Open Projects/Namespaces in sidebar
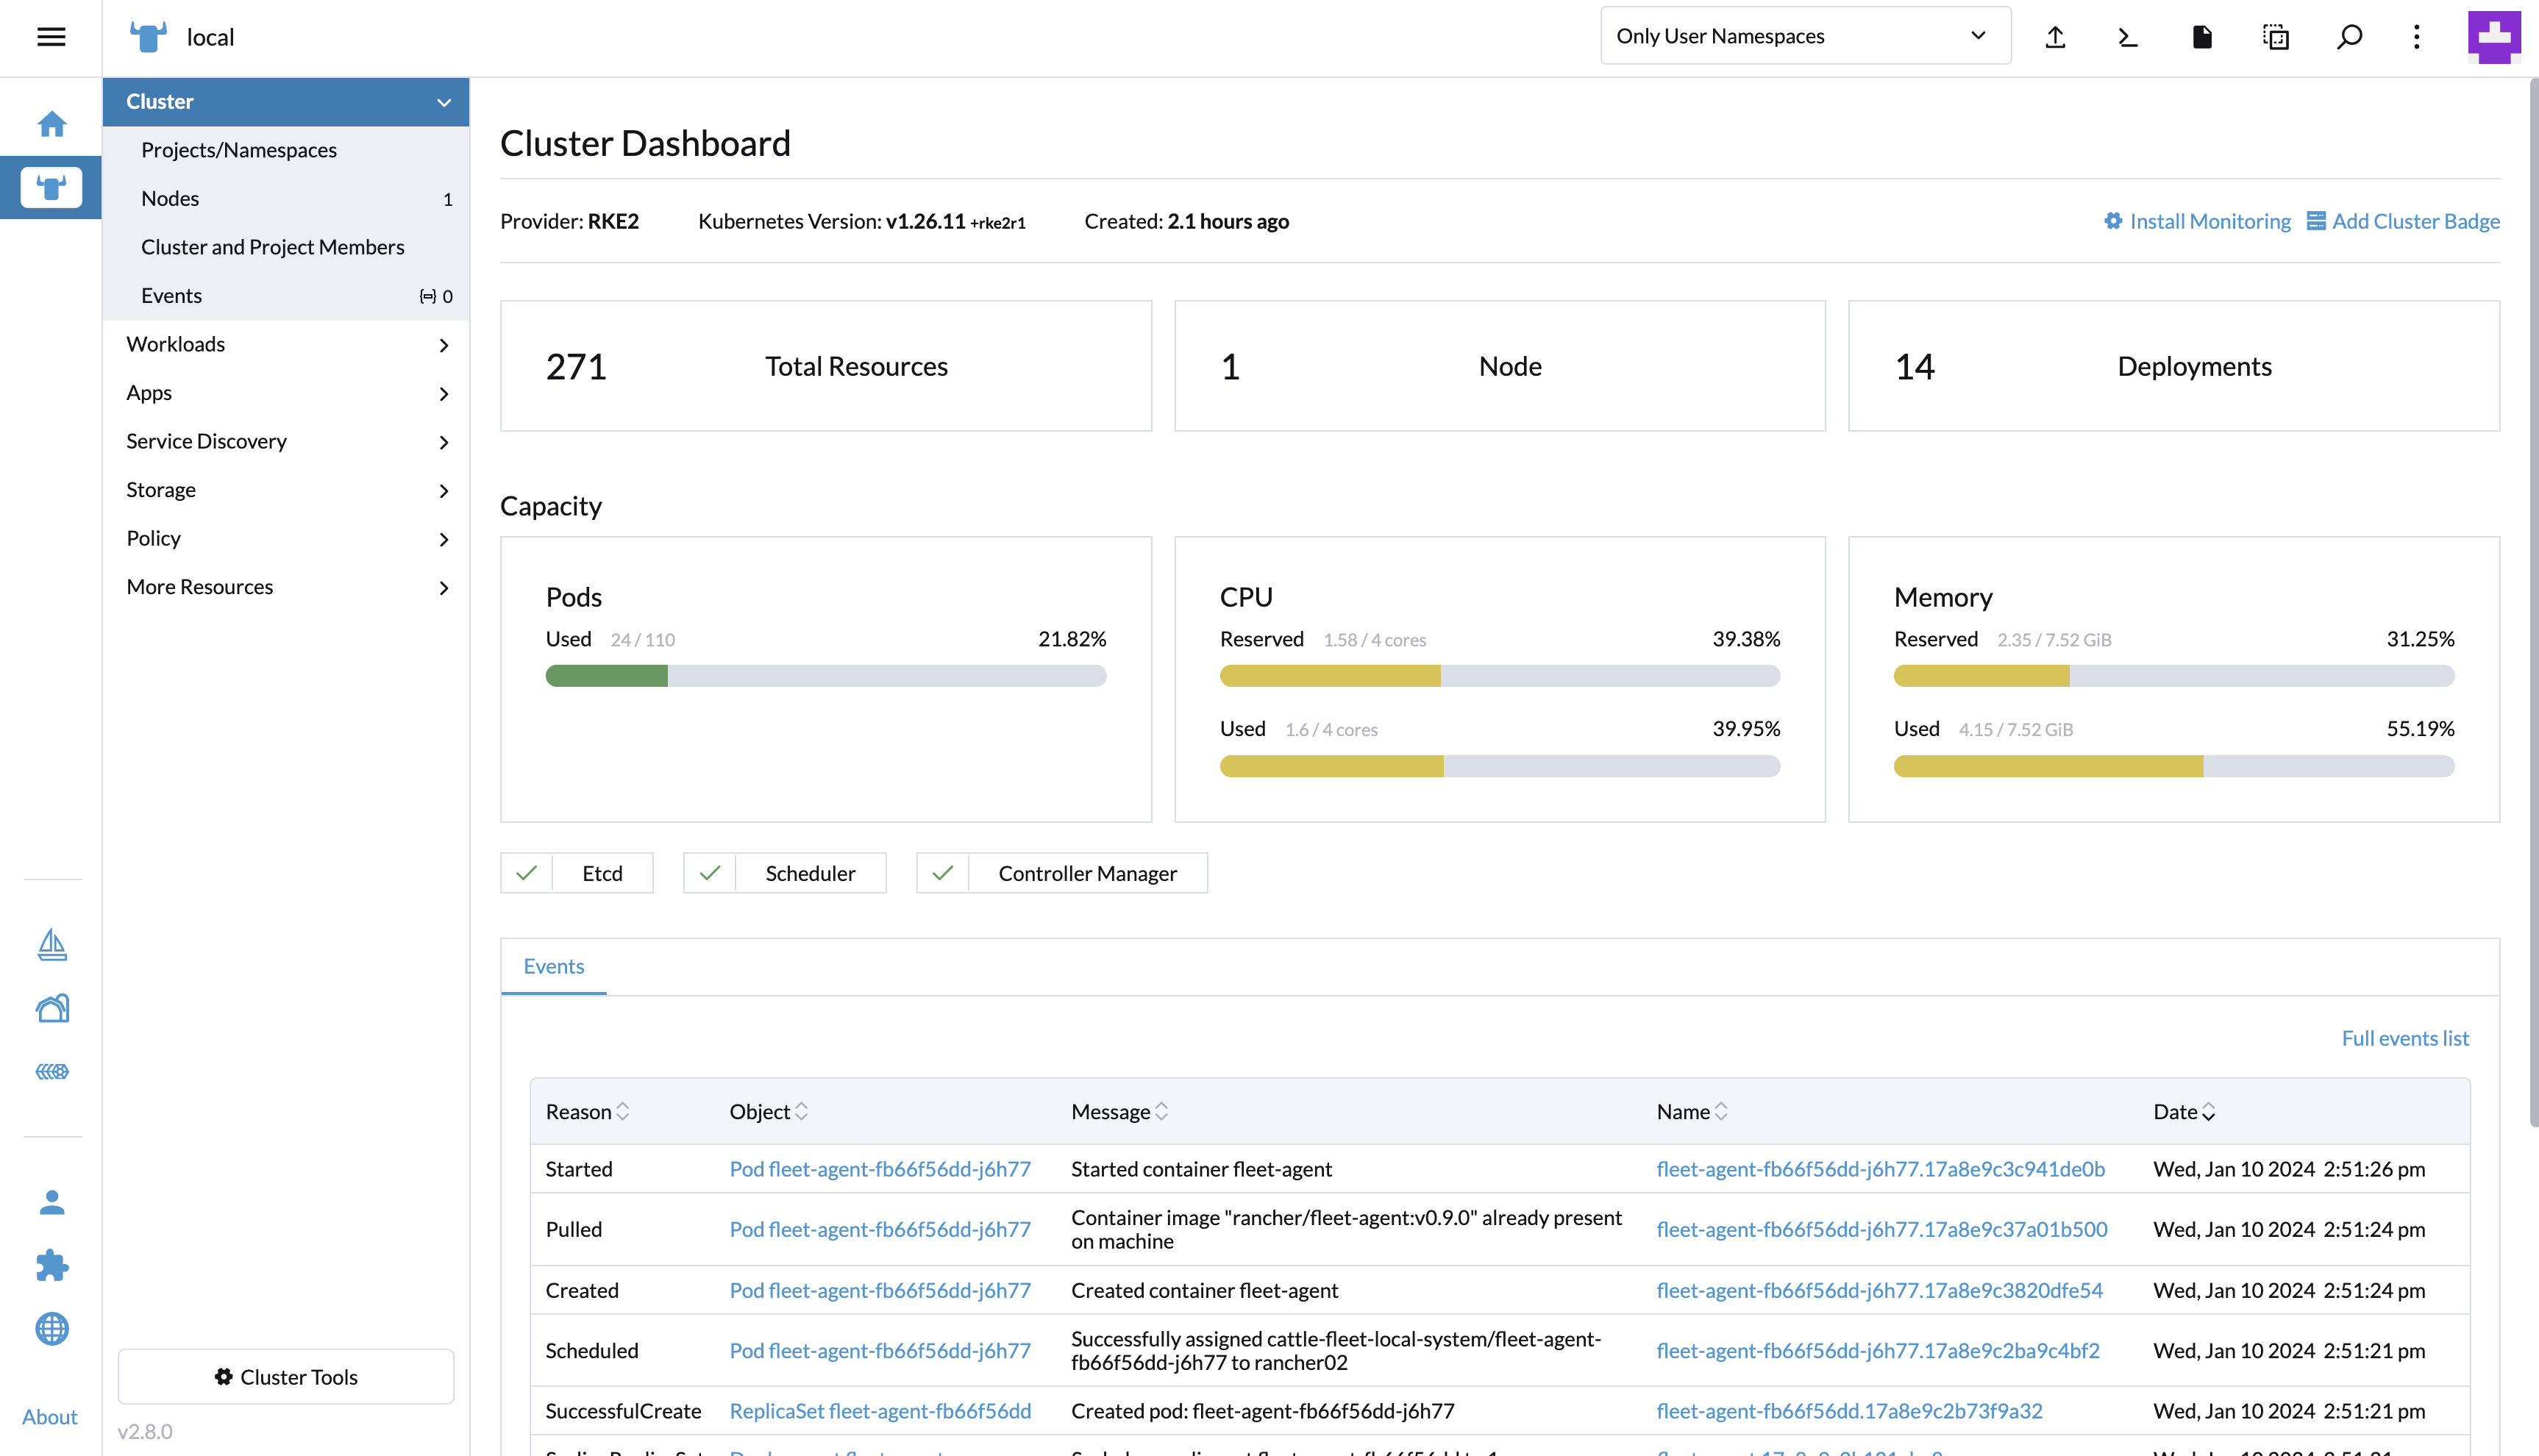The width and height of the screenshot is (2539, 1456). pyautogui.click(x=286, y=150)
